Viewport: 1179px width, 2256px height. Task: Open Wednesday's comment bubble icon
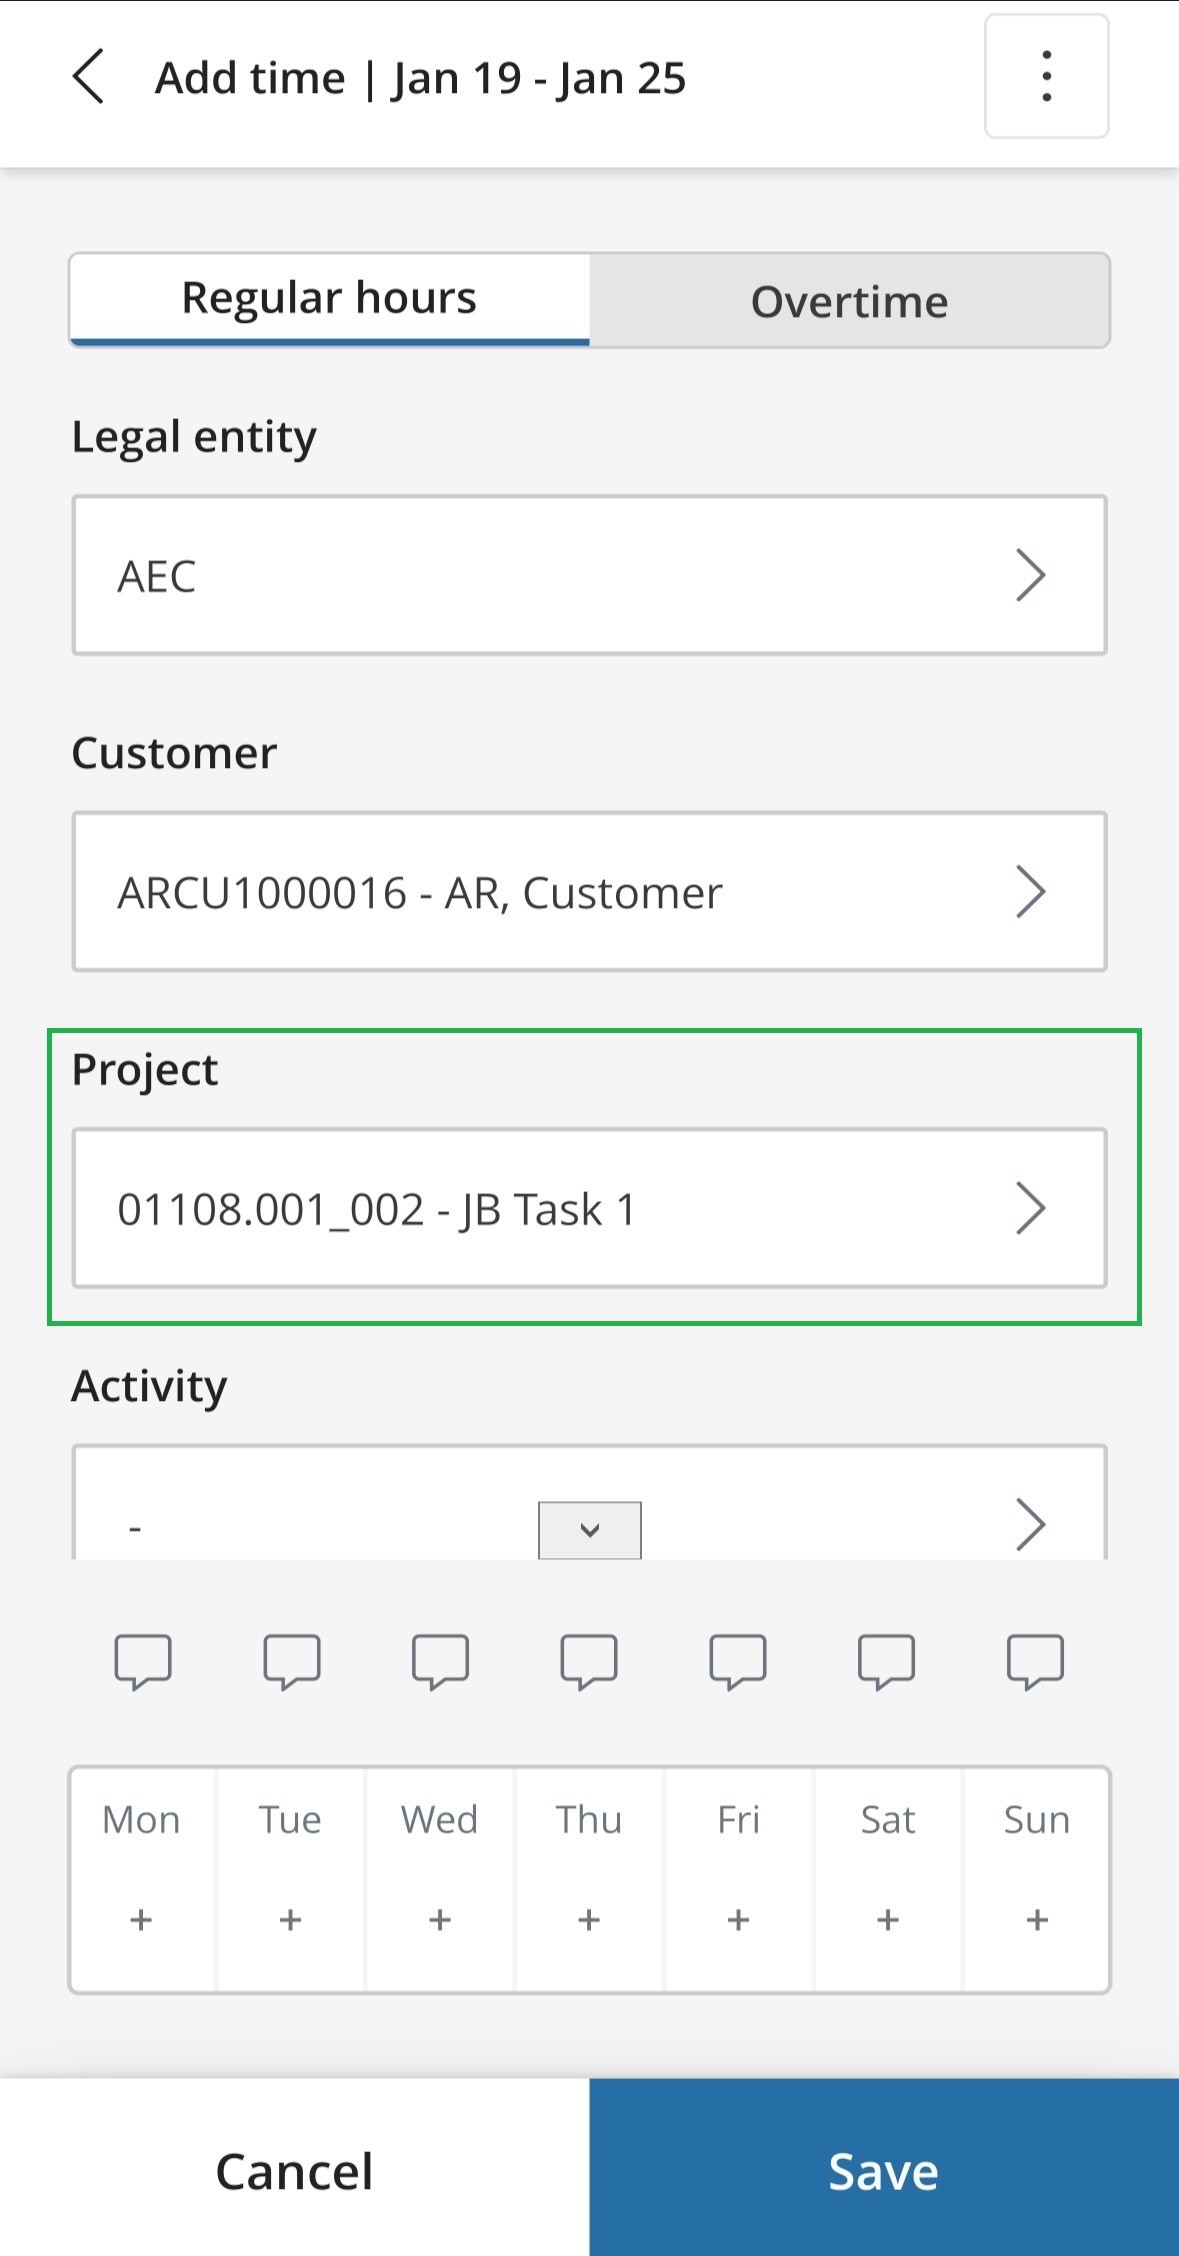point(440,1661)
